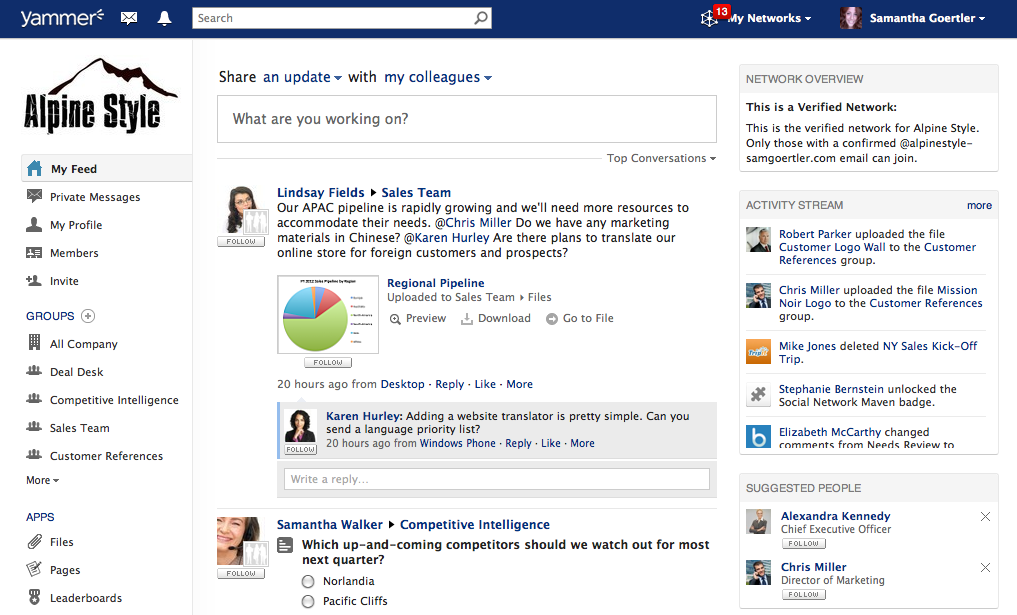Add a new group with plus icon
Image resolution: width=1017 pixels, height=615 pixels.
point(88,316)
